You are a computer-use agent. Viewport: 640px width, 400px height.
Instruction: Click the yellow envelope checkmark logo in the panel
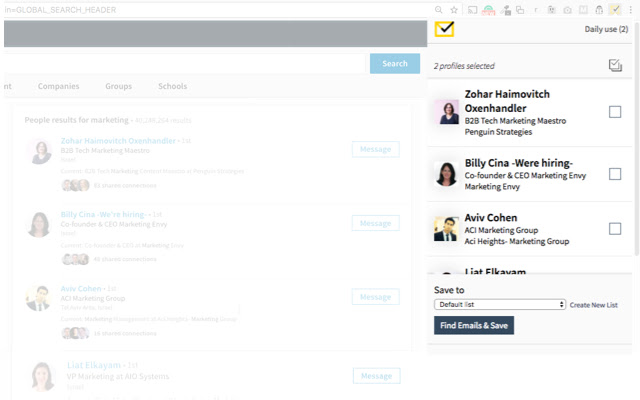(444, 29)
